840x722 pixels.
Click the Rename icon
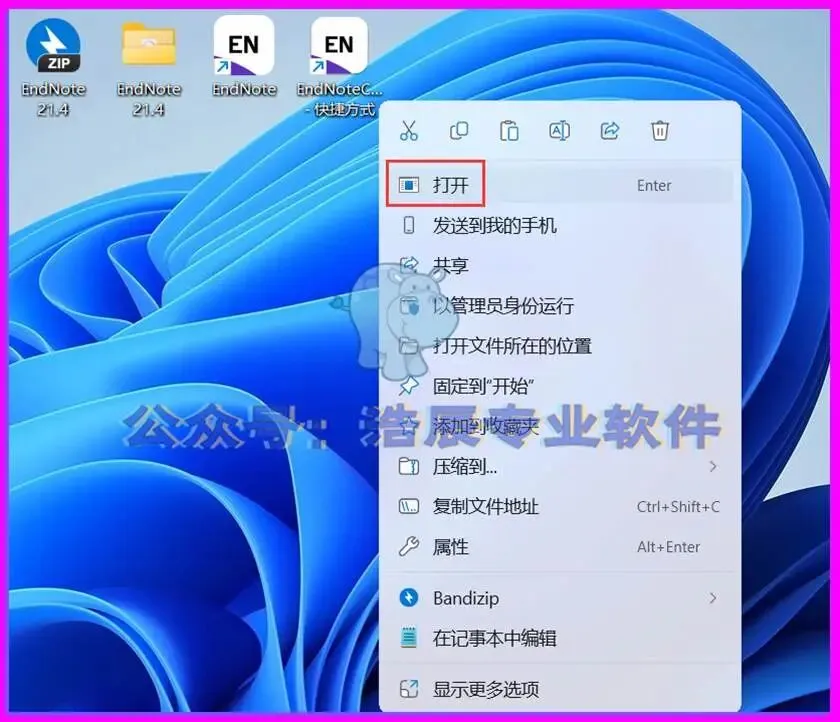pyautogui.click(x=559, y=131)
